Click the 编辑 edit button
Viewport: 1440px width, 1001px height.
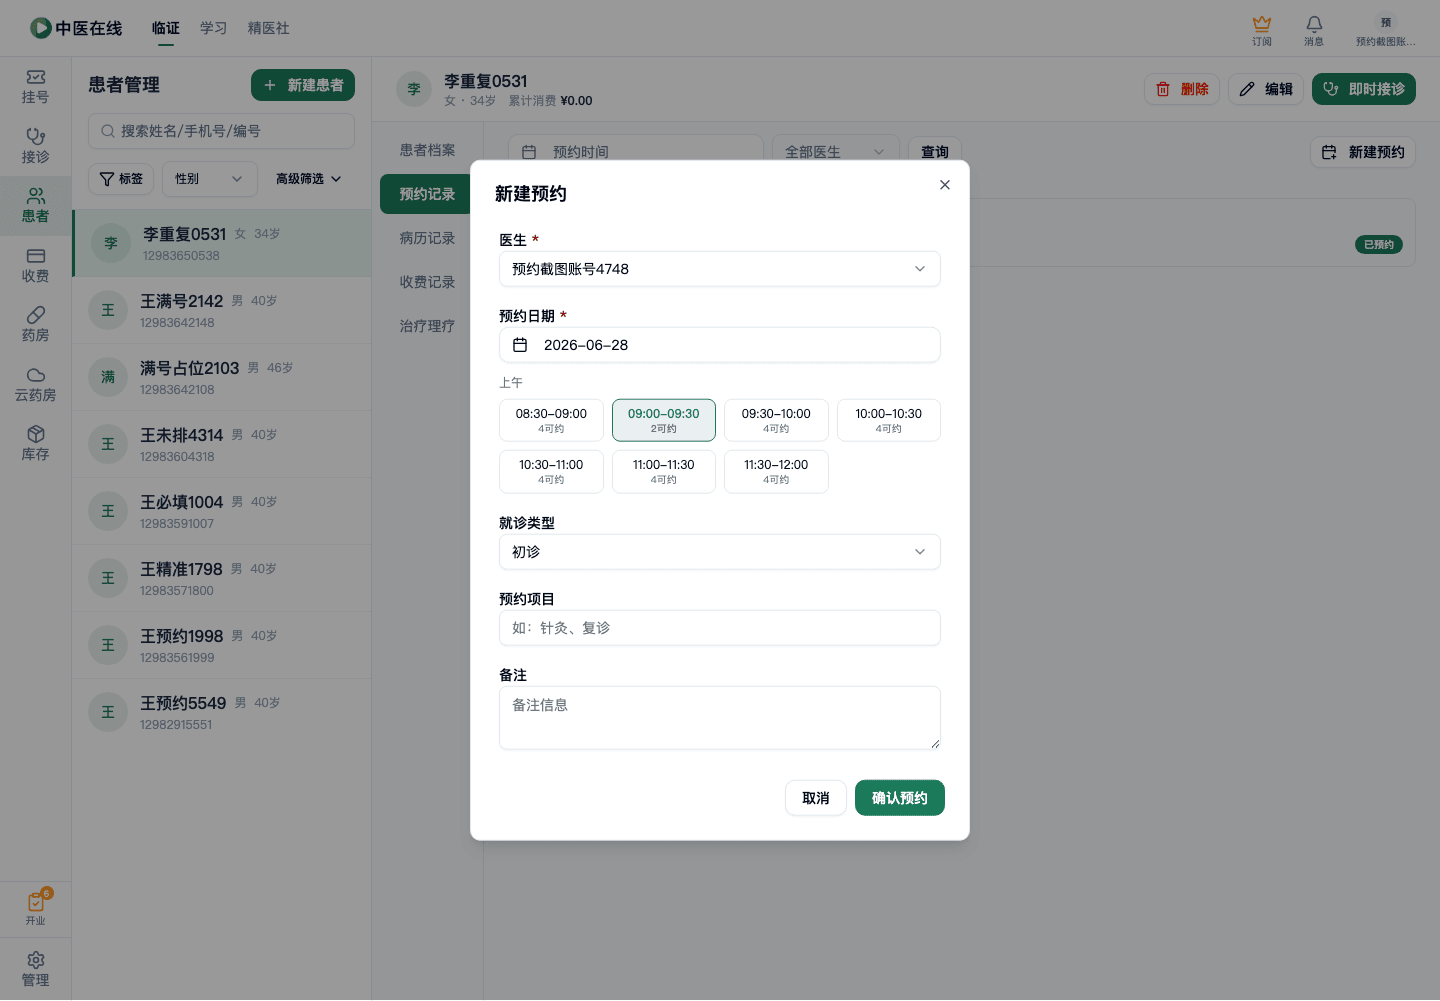[x=1266, y=89]
